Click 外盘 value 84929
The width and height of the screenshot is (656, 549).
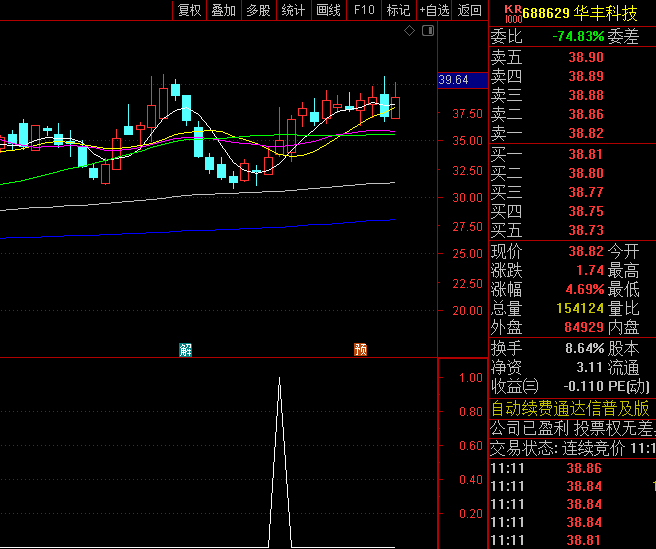click(584, 328)
